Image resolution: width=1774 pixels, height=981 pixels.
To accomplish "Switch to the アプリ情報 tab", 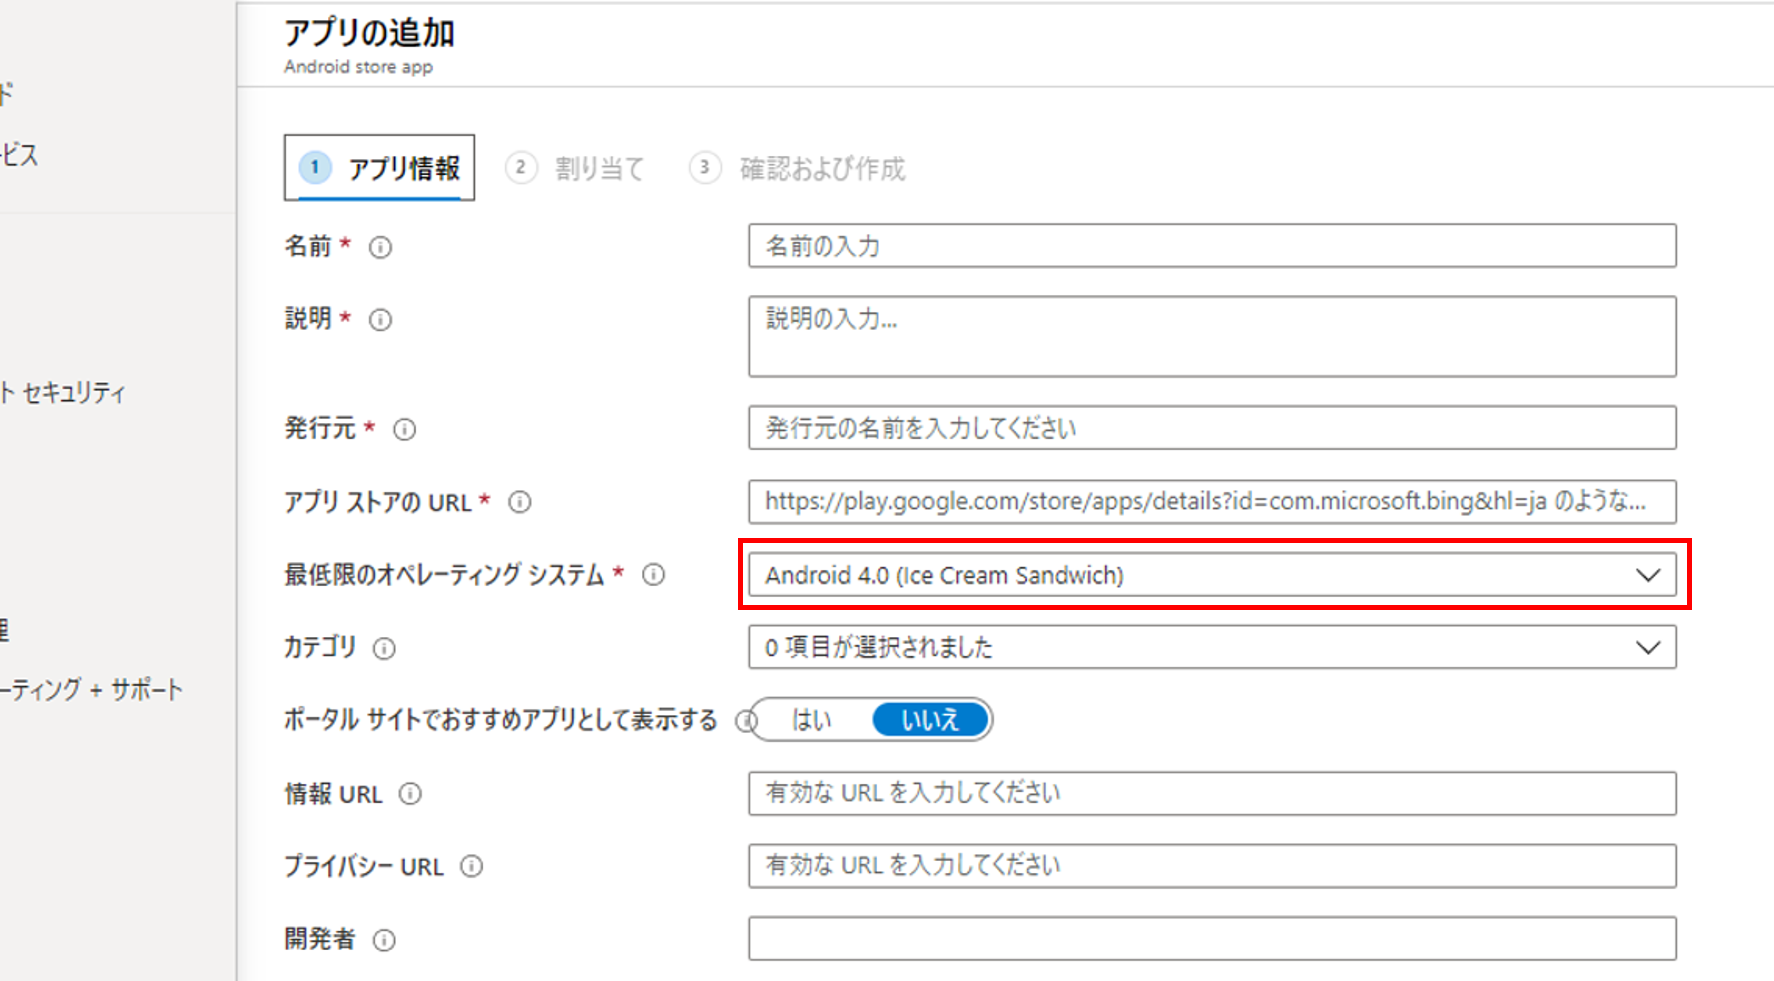I will (380, 168).
